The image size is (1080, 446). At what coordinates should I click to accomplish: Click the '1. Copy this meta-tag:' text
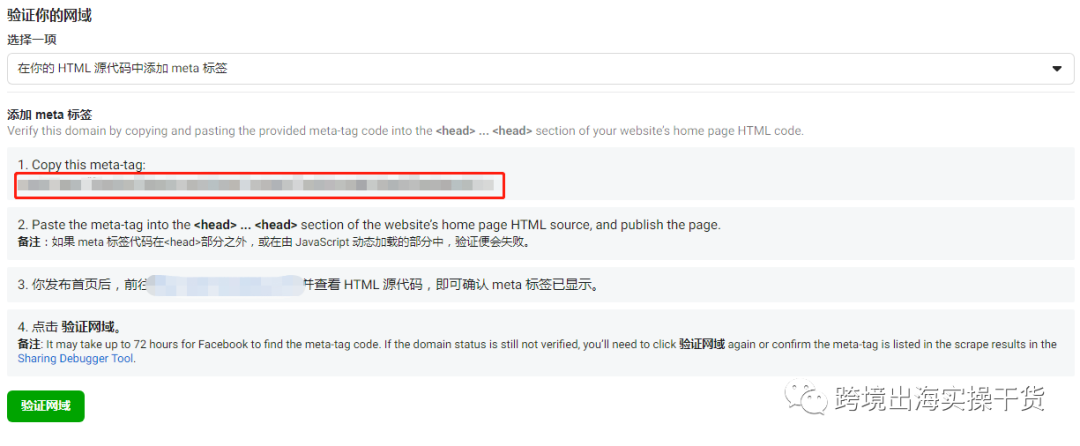82,164
